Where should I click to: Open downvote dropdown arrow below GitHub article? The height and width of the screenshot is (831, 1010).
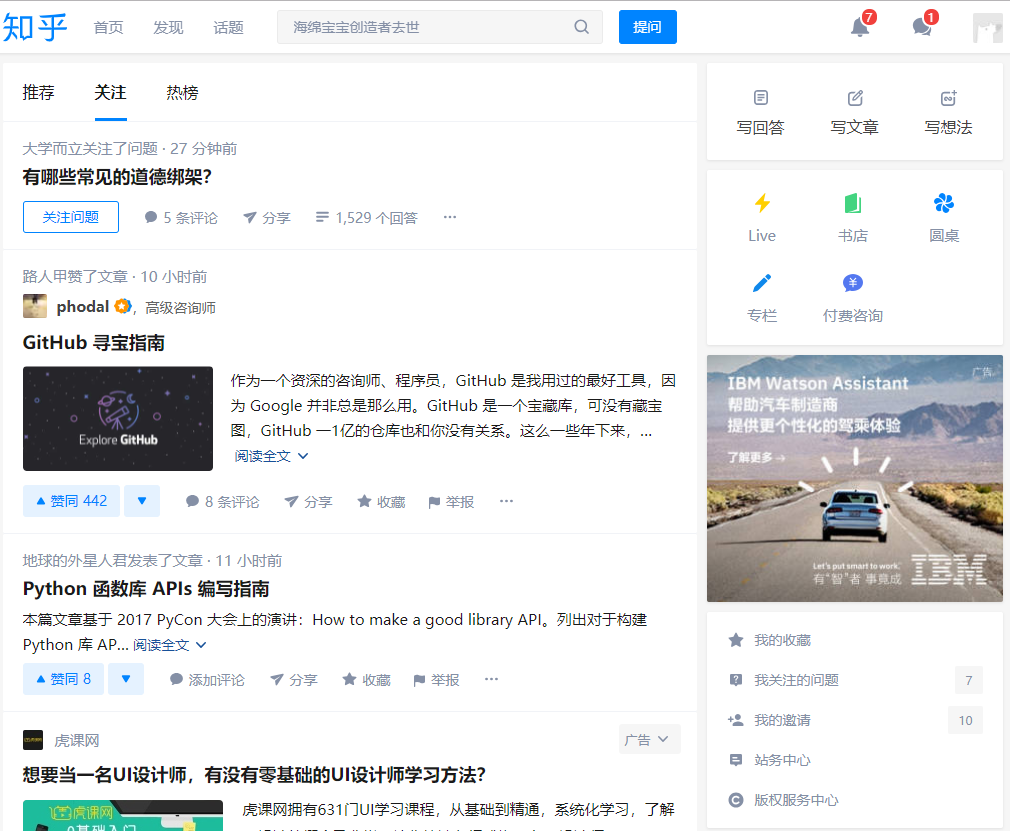(x=141, y=501)
